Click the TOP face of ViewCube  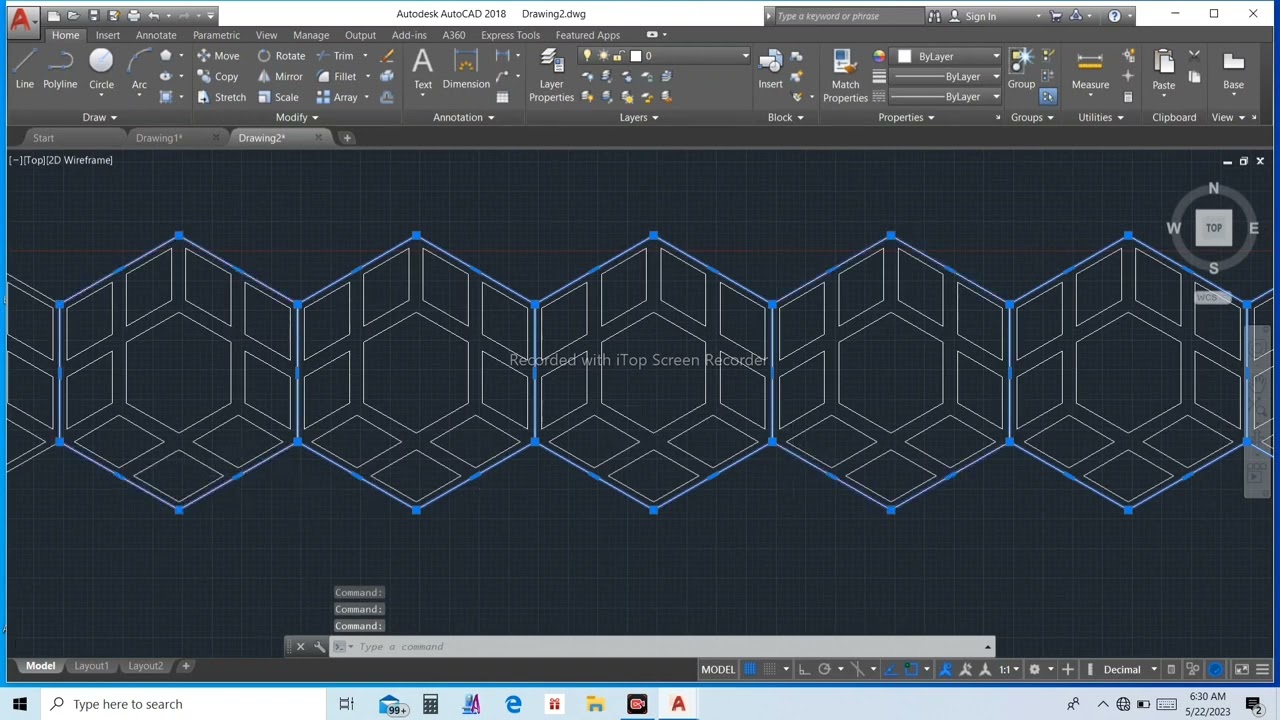[1213, 228]
